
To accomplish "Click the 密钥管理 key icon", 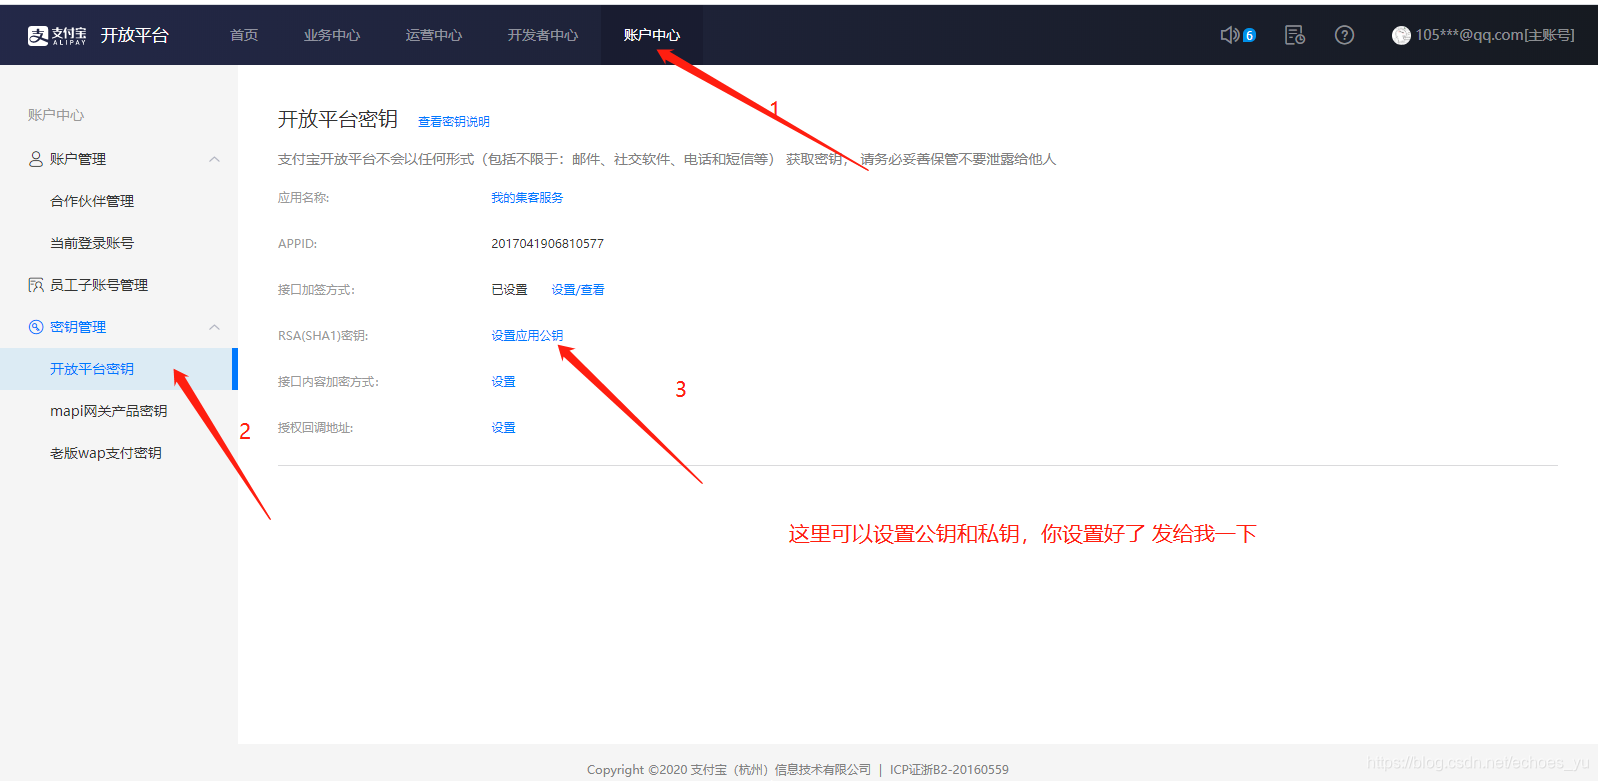I will click(x=36, y=327).
